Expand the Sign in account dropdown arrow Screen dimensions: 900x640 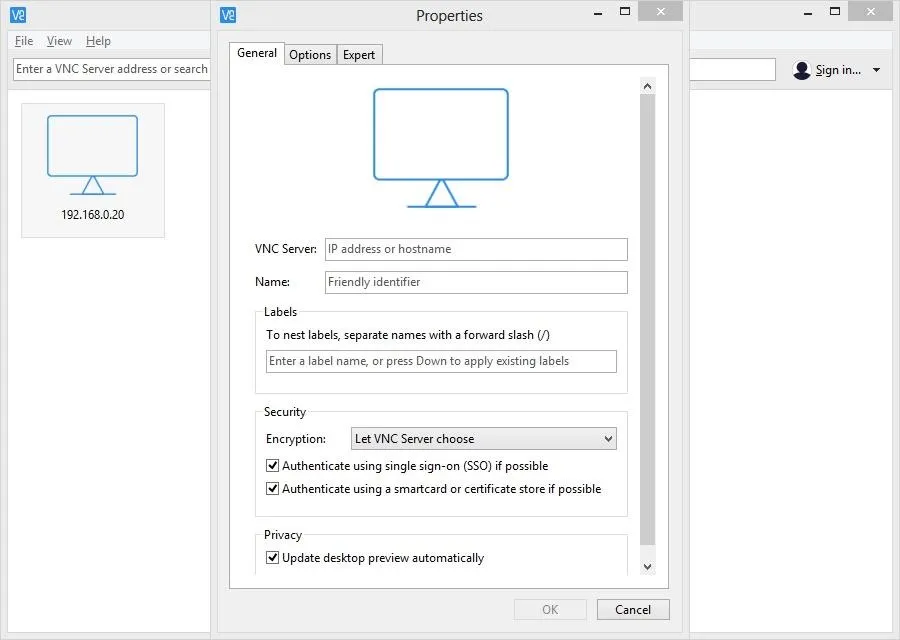point(876,70)
